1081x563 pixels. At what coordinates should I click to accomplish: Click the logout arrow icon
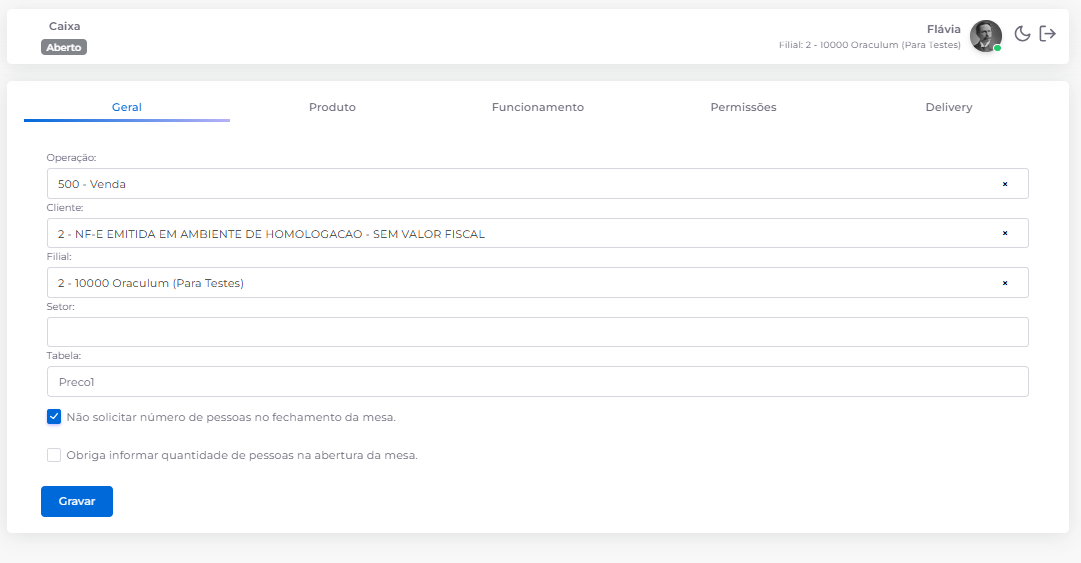pos(1047,34)
